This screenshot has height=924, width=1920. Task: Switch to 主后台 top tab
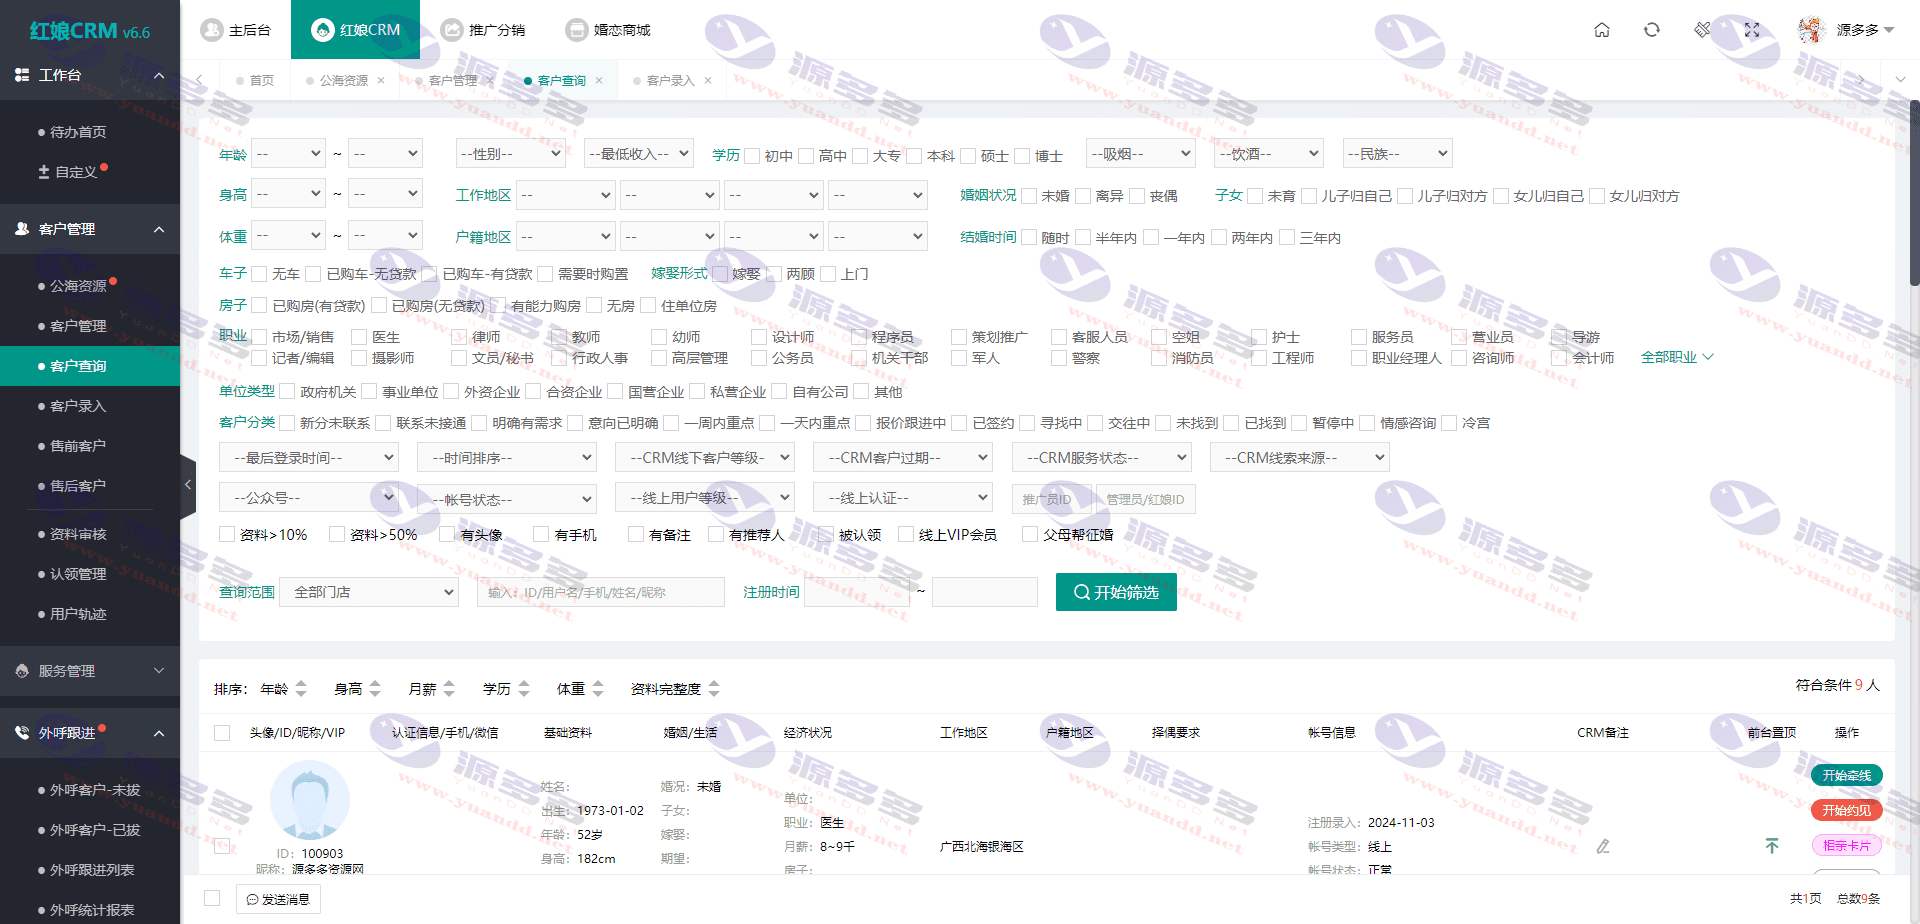pos(236,30)
